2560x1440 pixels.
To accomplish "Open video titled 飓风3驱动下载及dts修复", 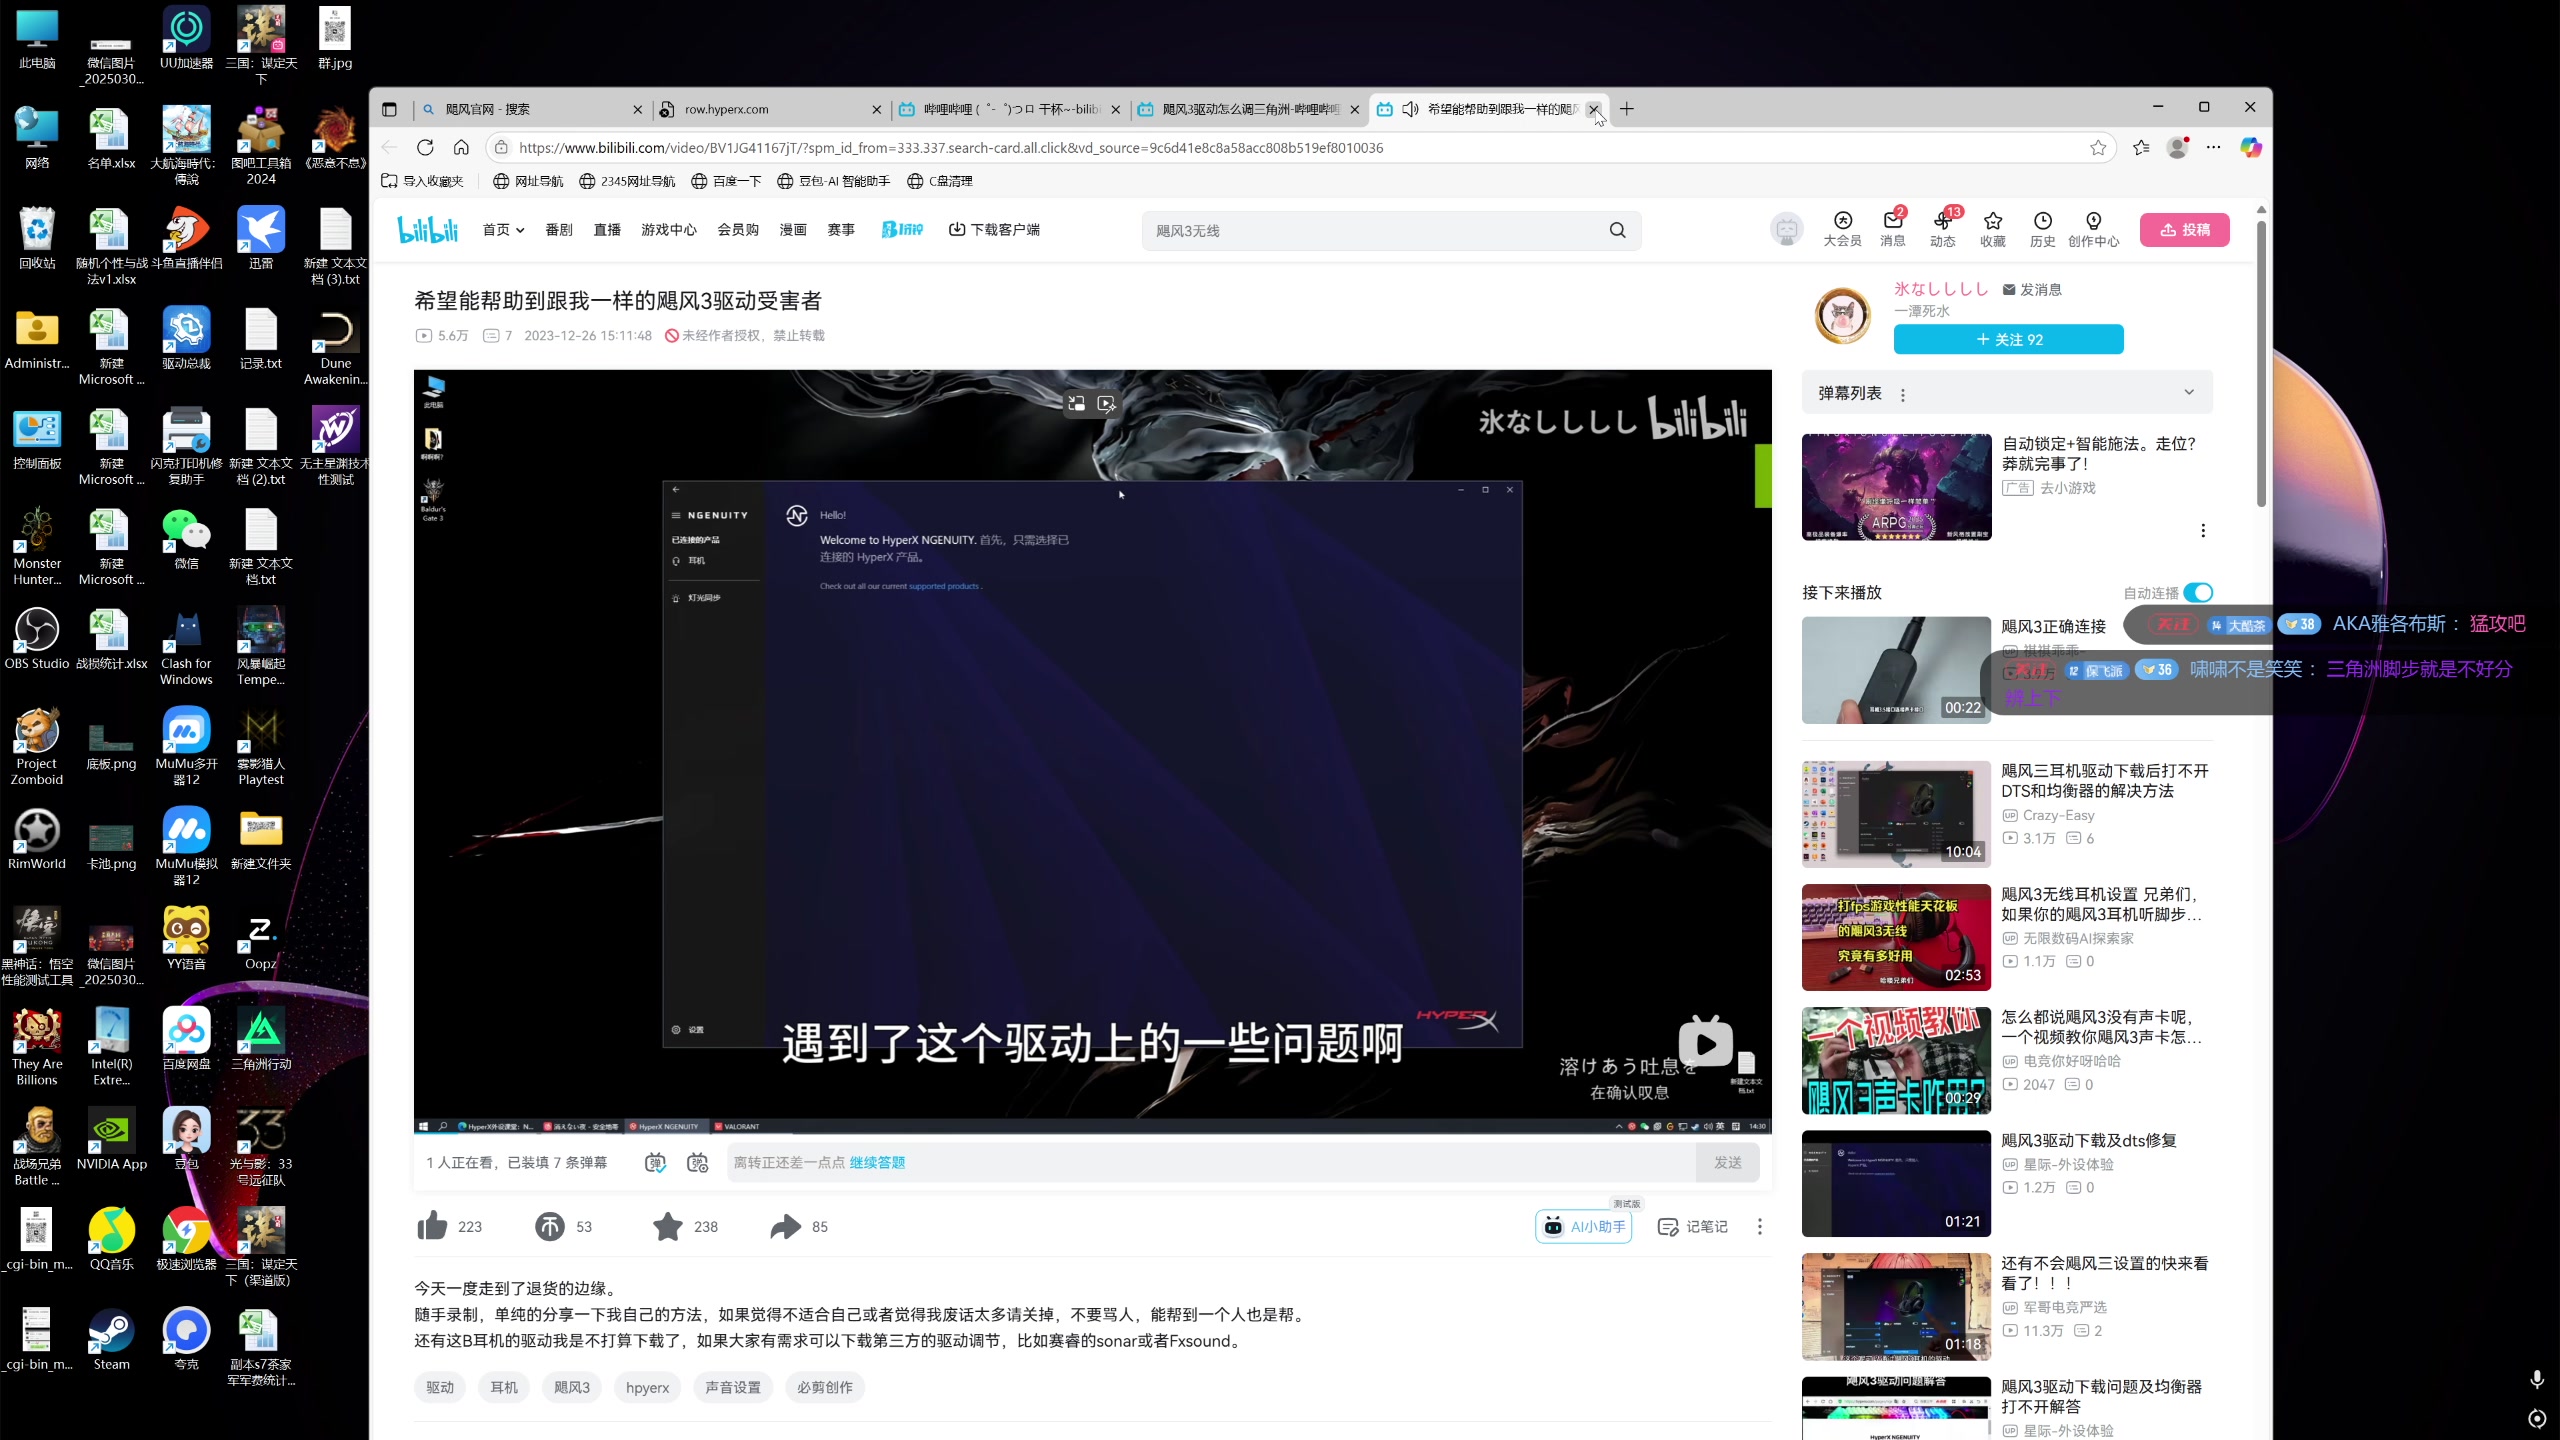I will pos(2089,1140).
